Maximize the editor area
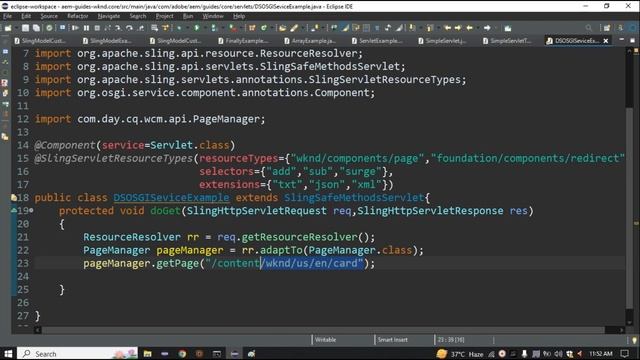The width and height of the screenshot is (640, 360). pos(632,40)
